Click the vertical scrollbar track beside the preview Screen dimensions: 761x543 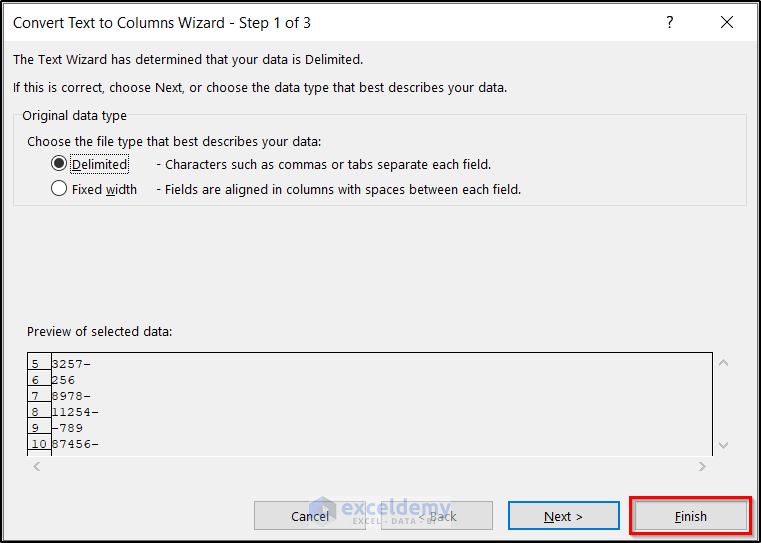point(724,404)
